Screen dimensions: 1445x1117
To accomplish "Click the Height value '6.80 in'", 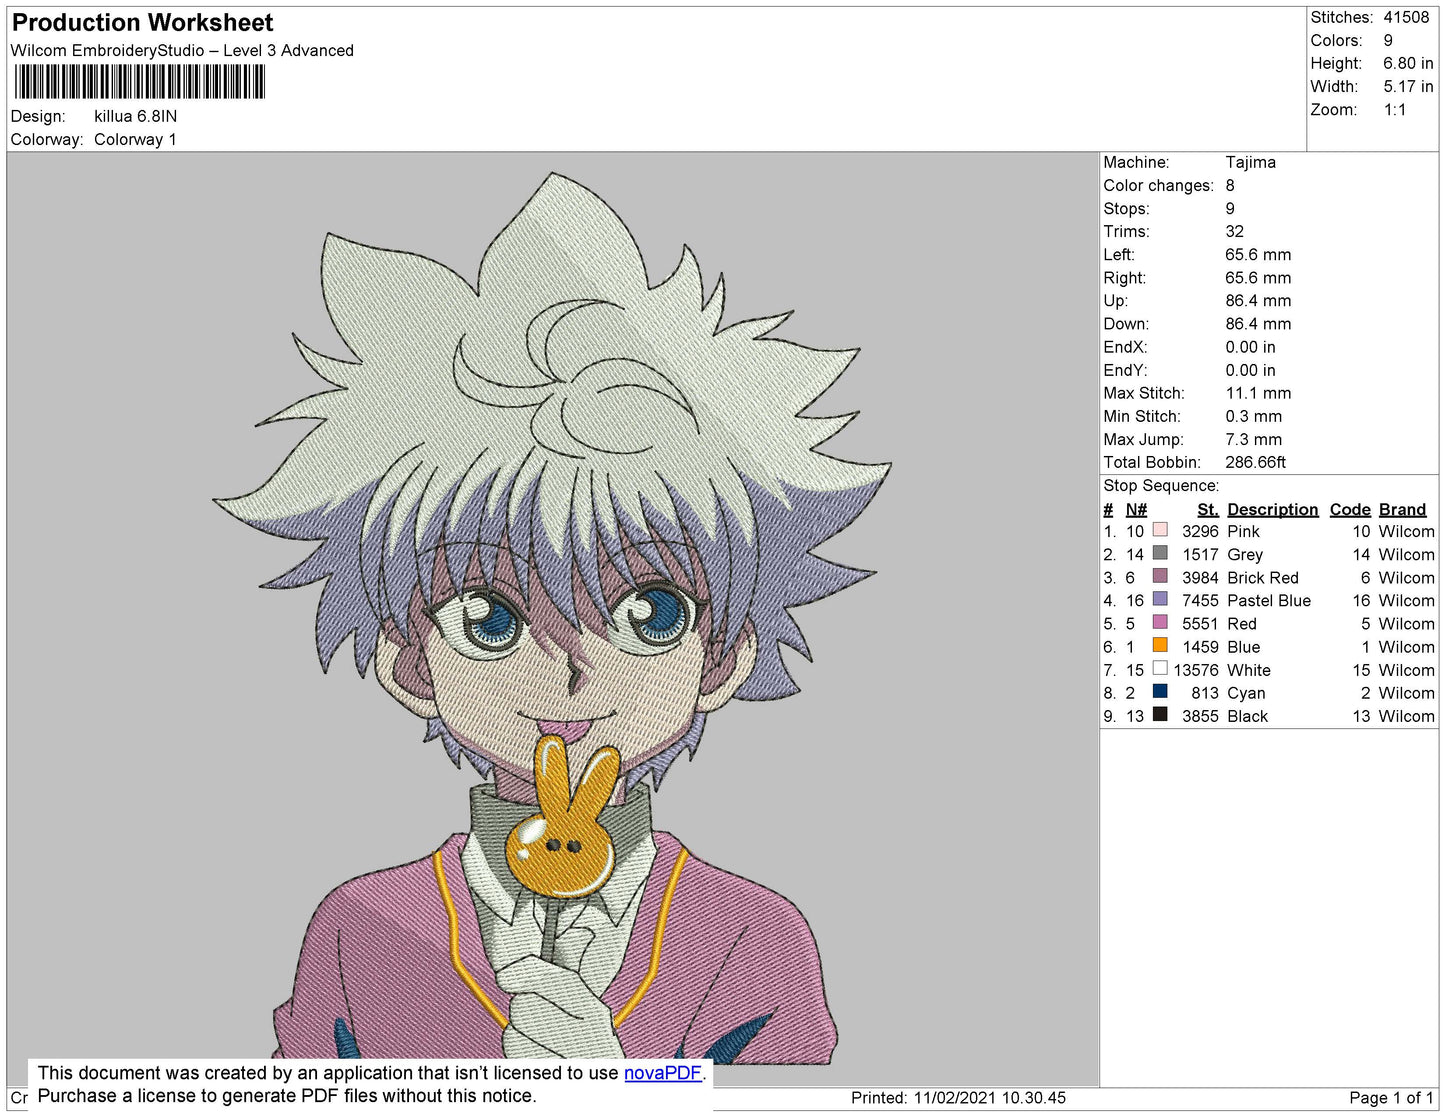I will [x=1408, y=63].
